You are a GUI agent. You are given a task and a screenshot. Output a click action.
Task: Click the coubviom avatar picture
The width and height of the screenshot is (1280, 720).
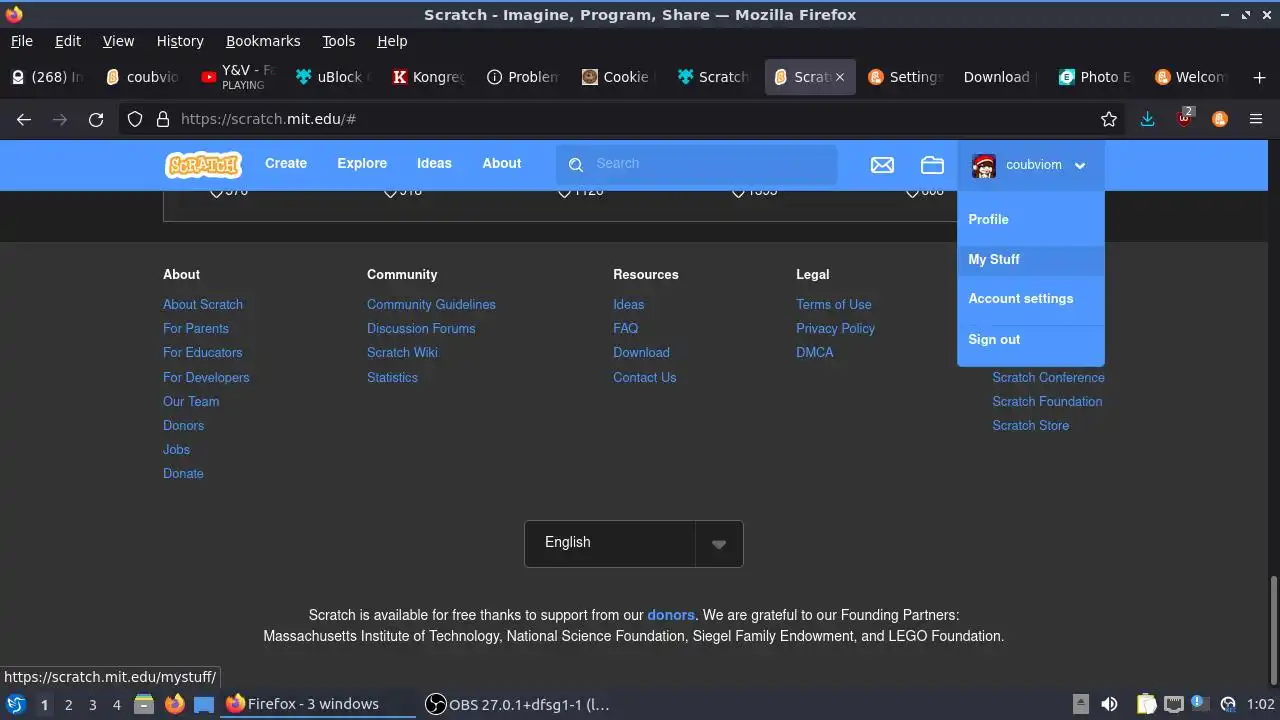(984, 166)
